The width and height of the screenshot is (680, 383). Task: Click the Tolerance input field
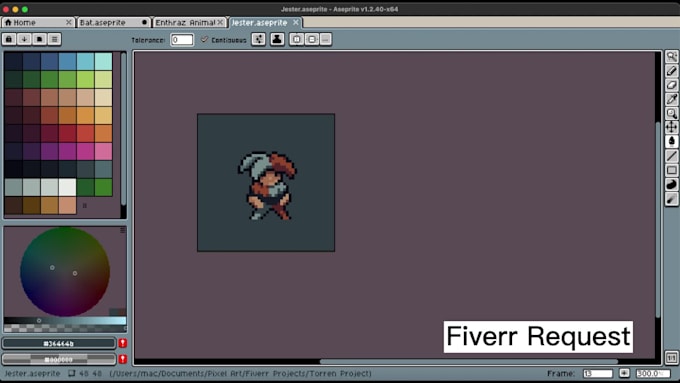coord(182,39)
